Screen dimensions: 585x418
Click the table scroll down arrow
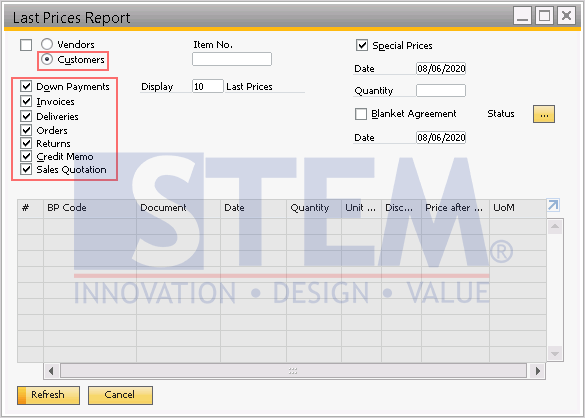point(555,353)
